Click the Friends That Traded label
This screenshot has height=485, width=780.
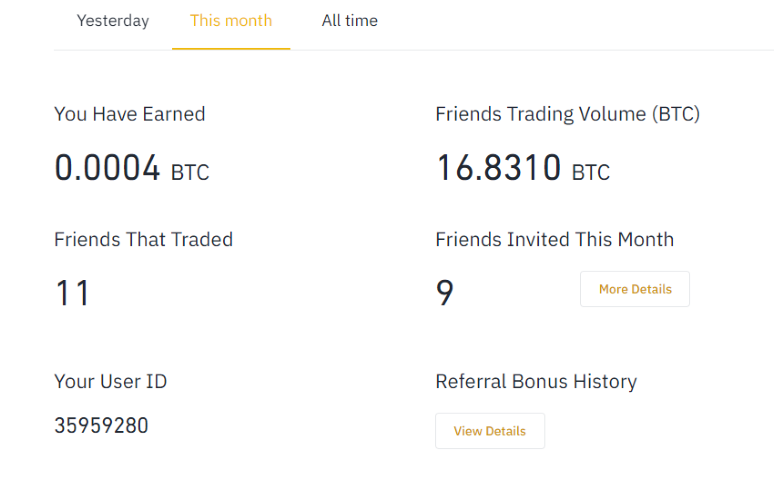(x=143, y=240)
